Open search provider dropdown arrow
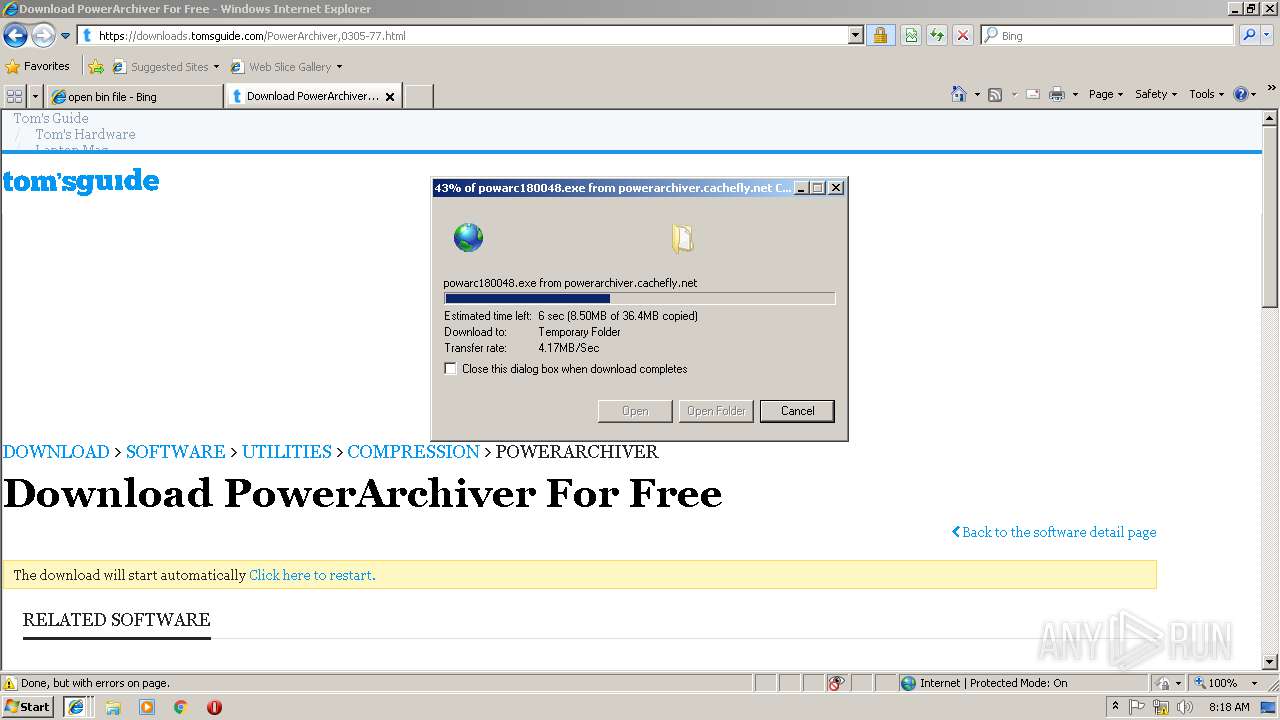 tap(1268, 35)
